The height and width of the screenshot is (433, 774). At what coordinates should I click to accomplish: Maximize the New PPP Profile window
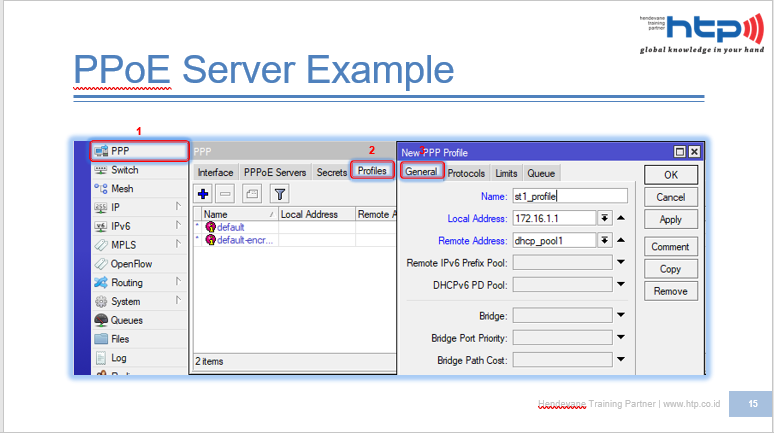tap(680, 152)
